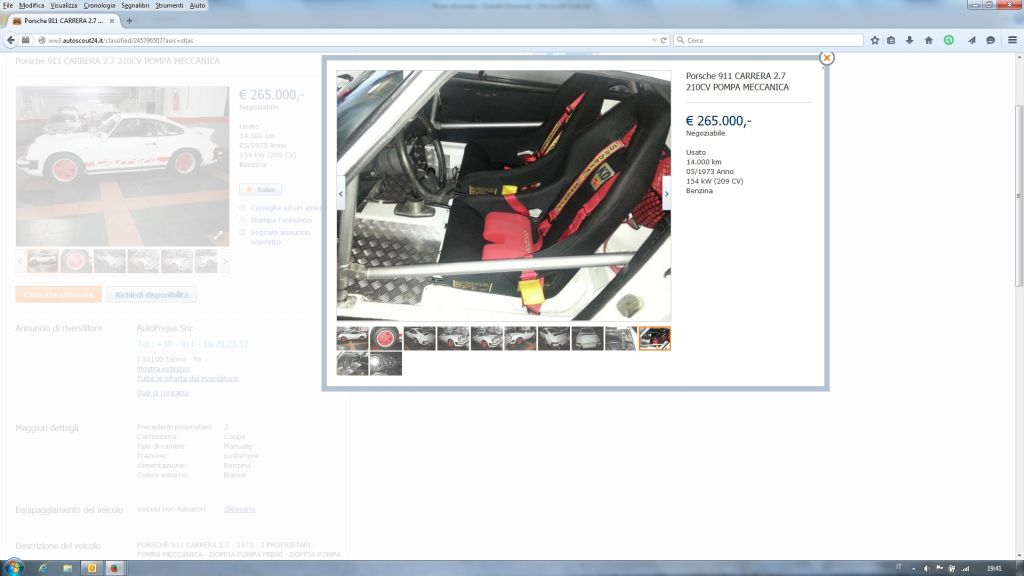Click the Segnala annuncio scorretto link
The width and height of the screenshot is (1024, 576).
point(280,236)
